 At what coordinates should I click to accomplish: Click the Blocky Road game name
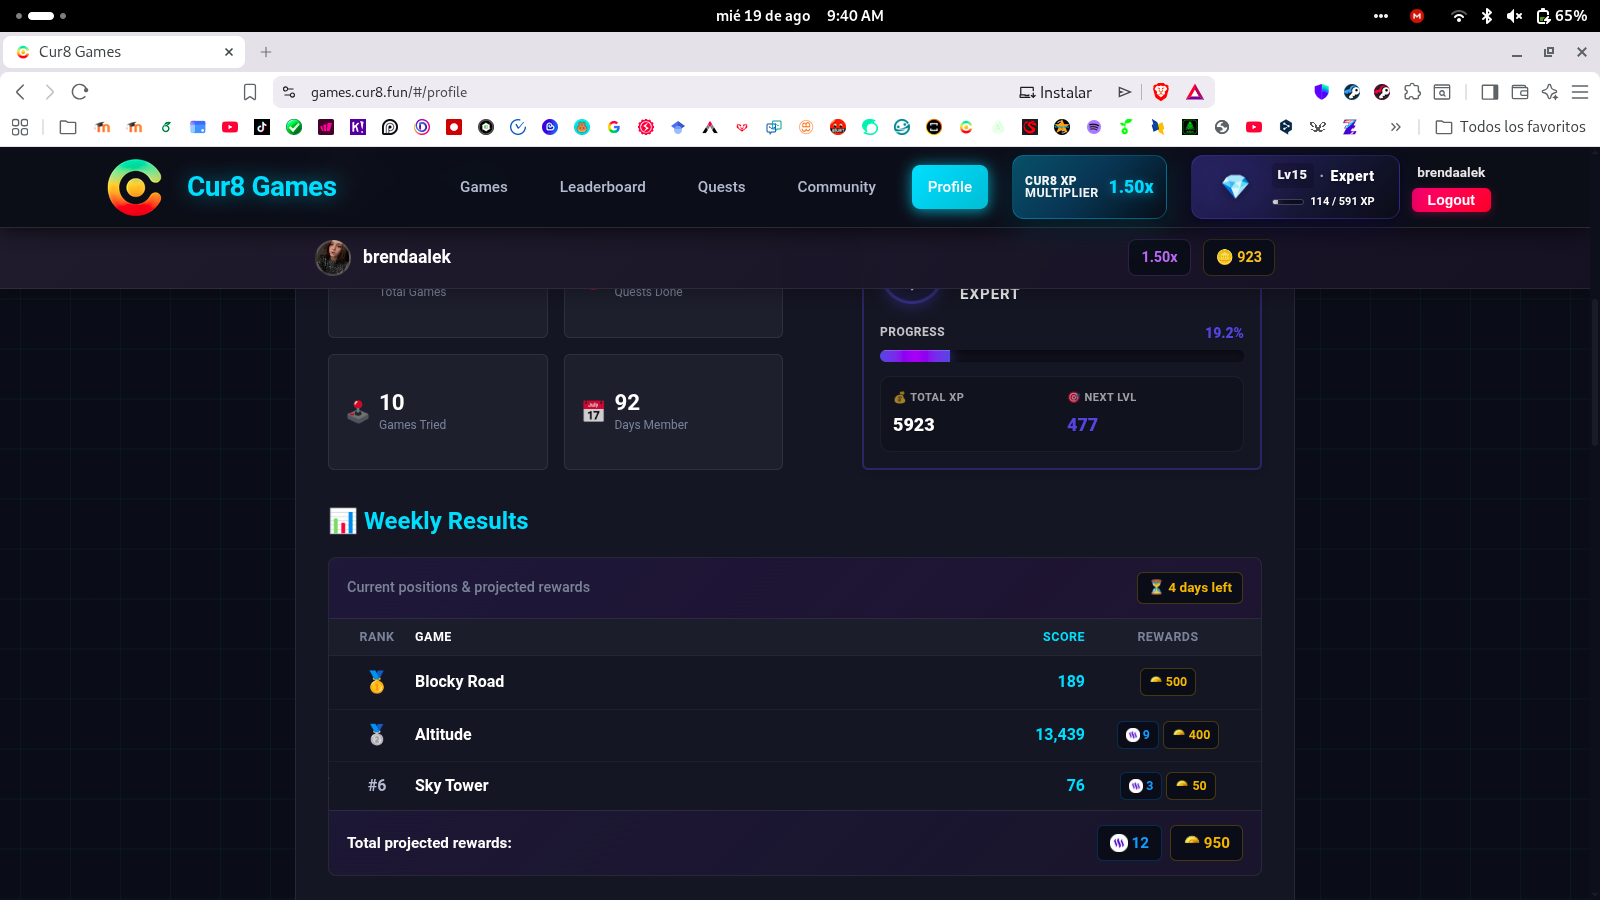tap(459, 682)
